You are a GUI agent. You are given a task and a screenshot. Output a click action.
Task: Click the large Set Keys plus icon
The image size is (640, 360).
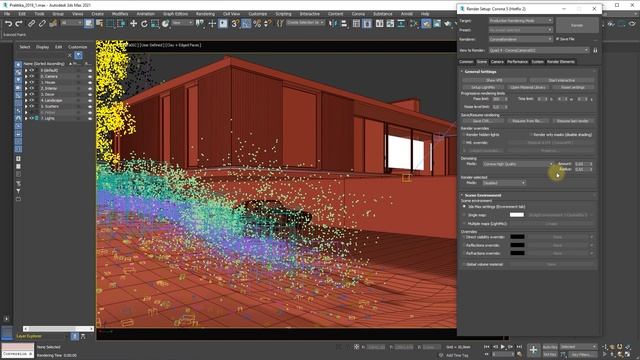coord(533,350)
